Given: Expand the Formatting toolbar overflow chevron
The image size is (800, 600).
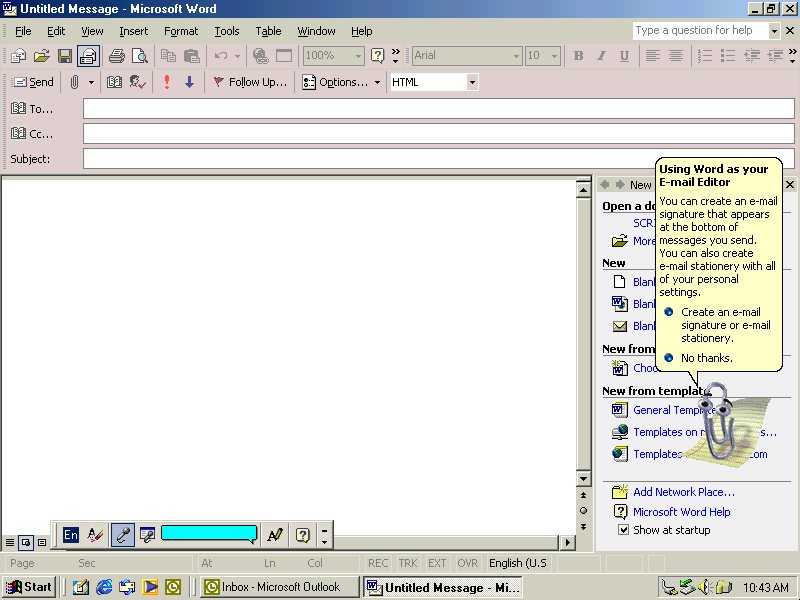Looking at the screenshot, I should (792, 56).
